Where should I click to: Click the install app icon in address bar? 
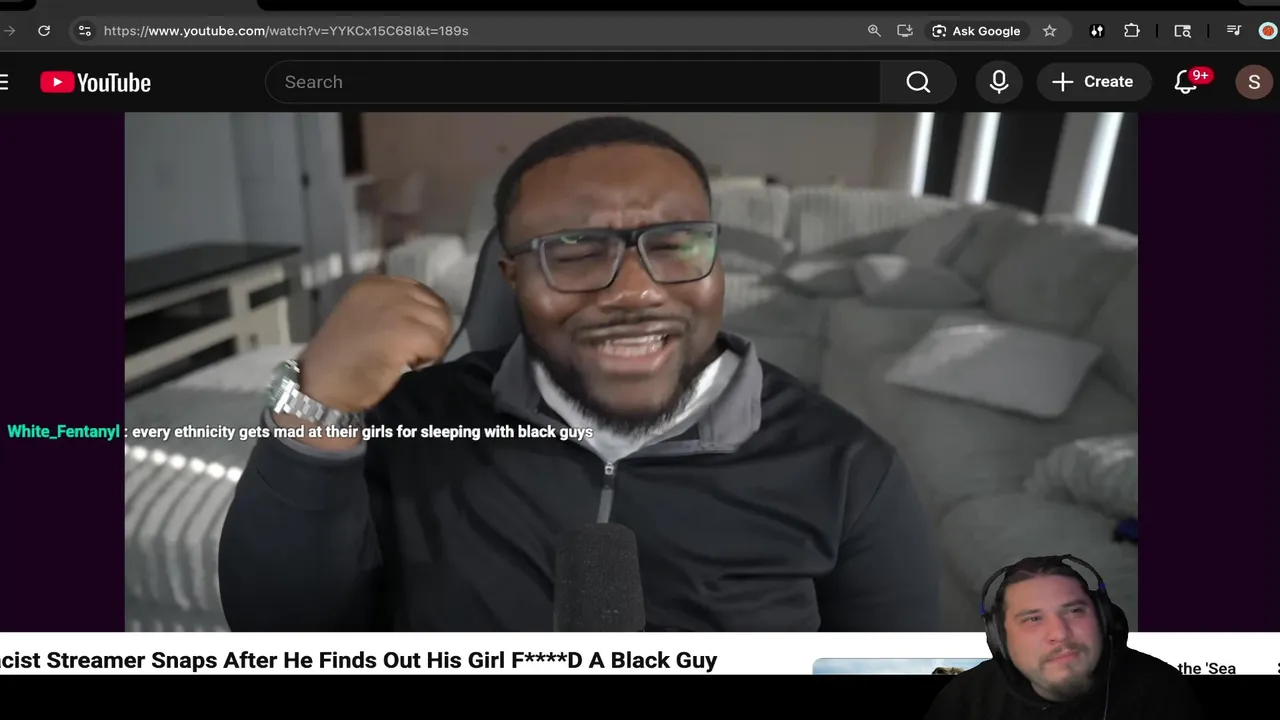click(905, 31)
